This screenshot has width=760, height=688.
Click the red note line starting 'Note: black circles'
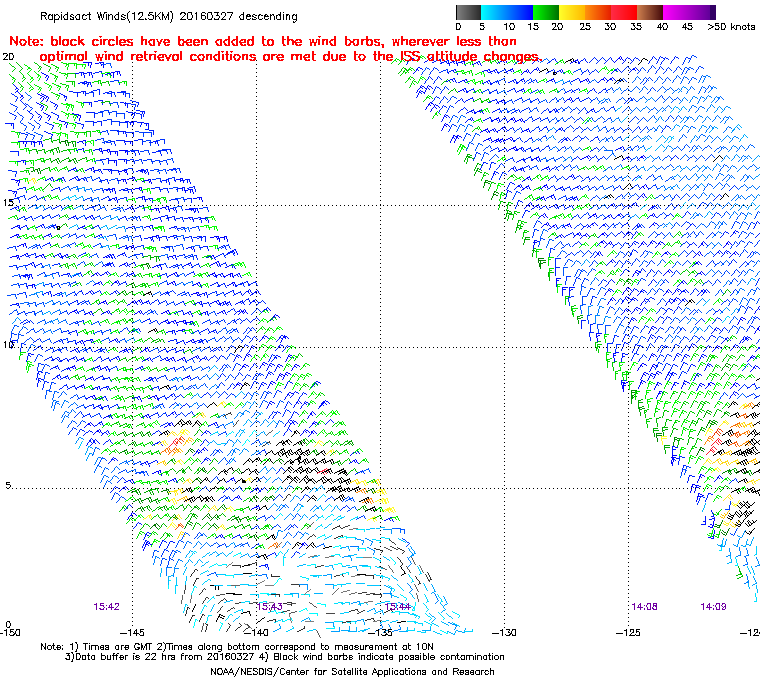(263, 41)
